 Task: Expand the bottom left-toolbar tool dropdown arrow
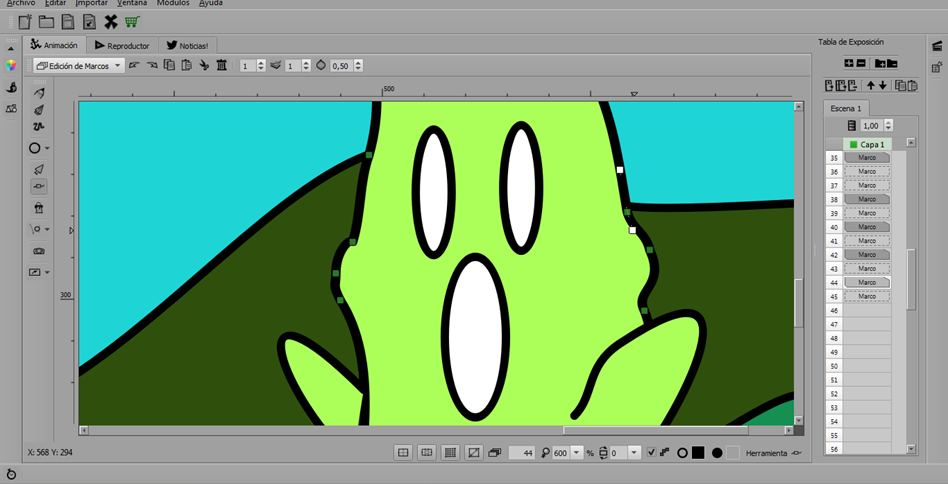pos(47,273)
